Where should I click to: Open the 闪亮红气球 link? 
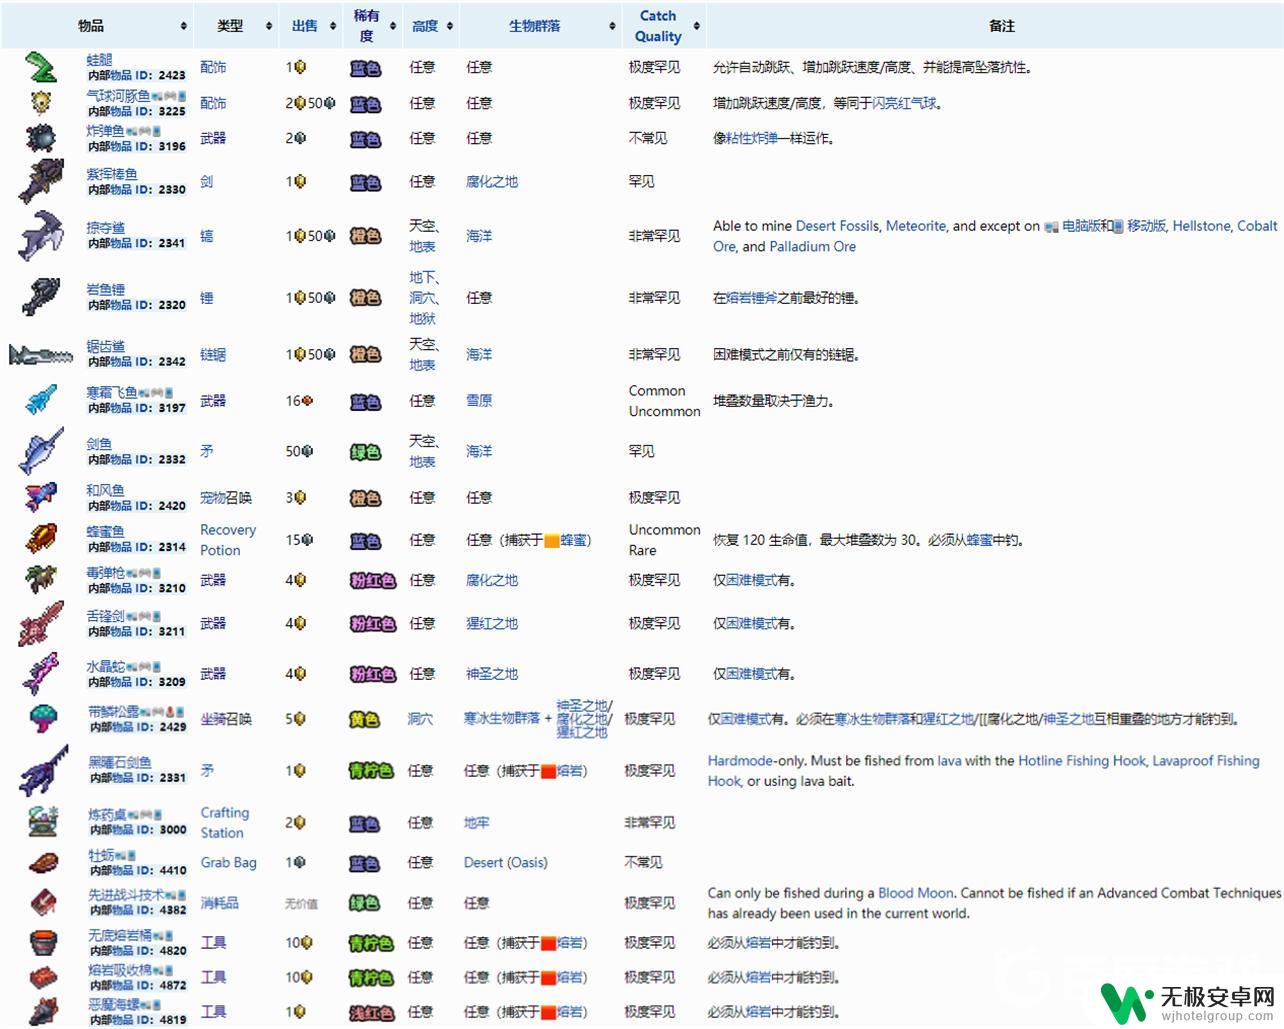tap(904, 103)
